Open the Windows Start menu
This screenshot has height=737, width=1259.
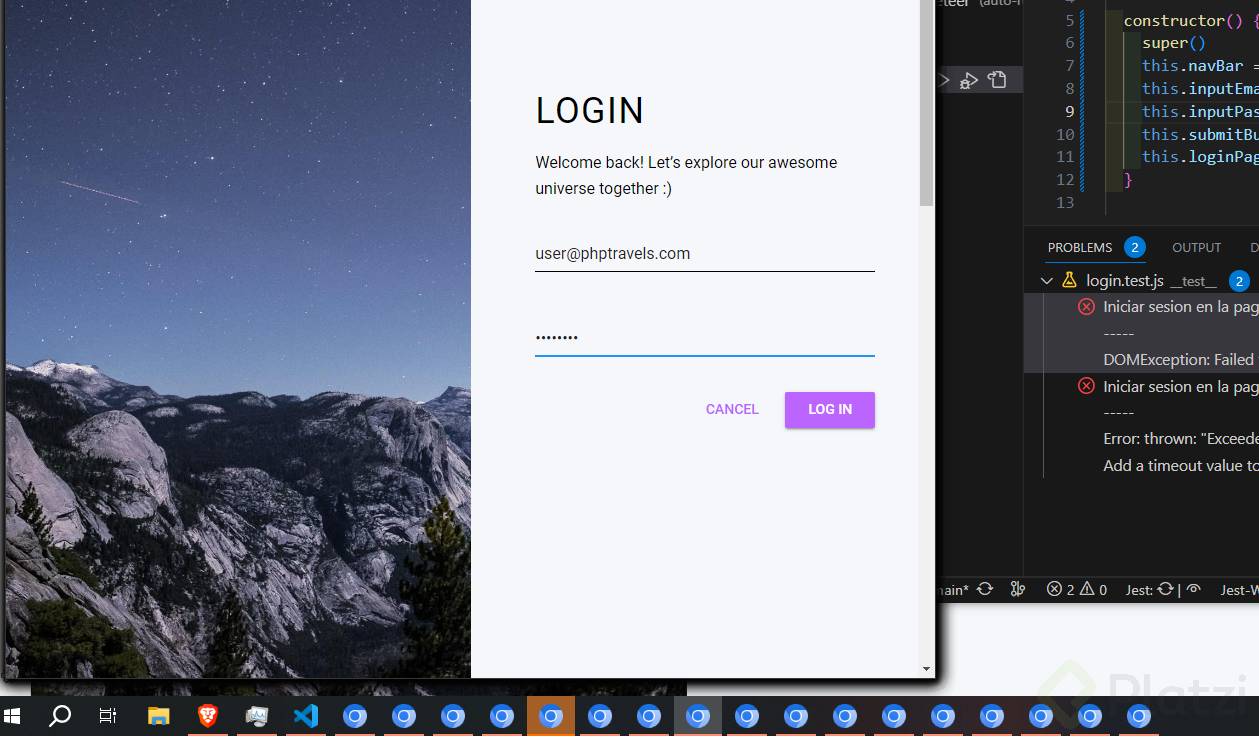(13, 716)
